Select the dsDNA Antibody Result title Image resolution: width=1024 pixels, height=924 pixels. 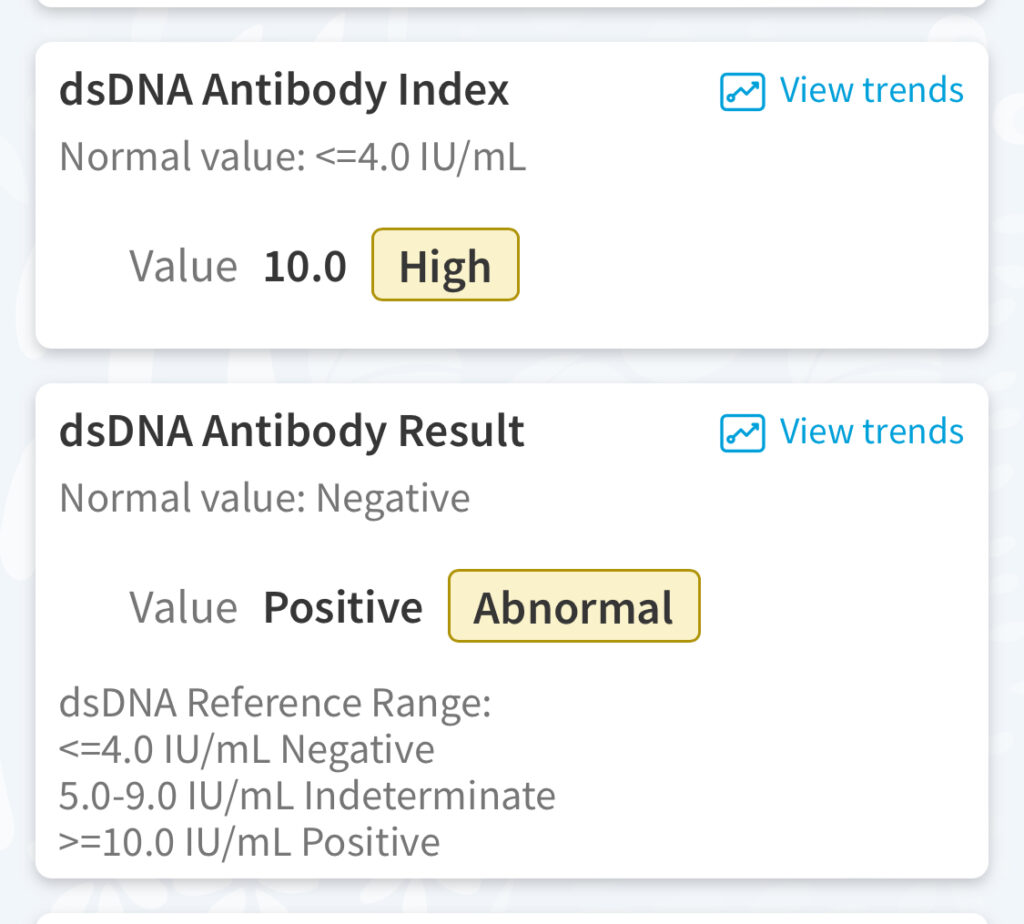(292, 432)
